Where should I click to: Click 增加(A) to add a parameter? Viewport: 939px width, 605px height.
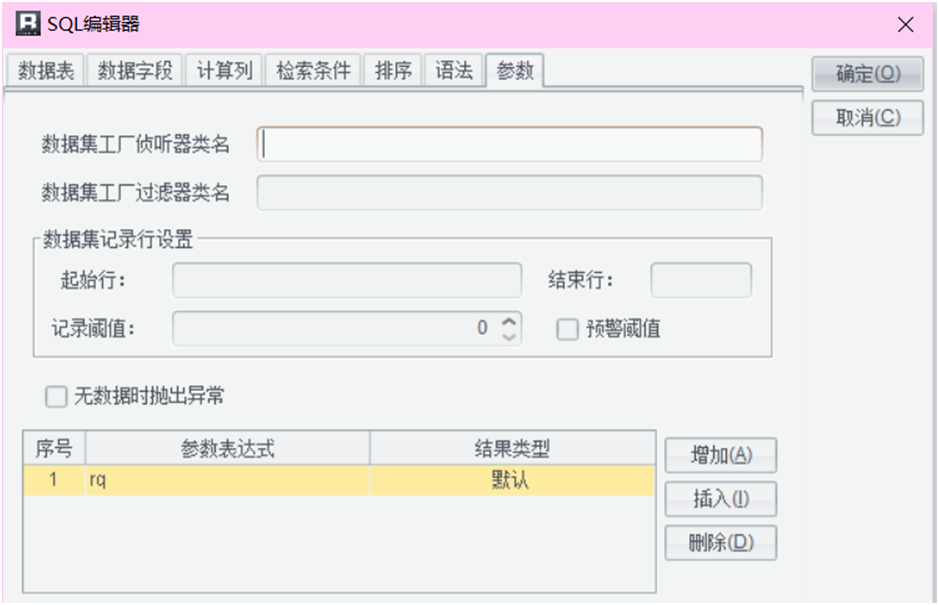(720, 455)
